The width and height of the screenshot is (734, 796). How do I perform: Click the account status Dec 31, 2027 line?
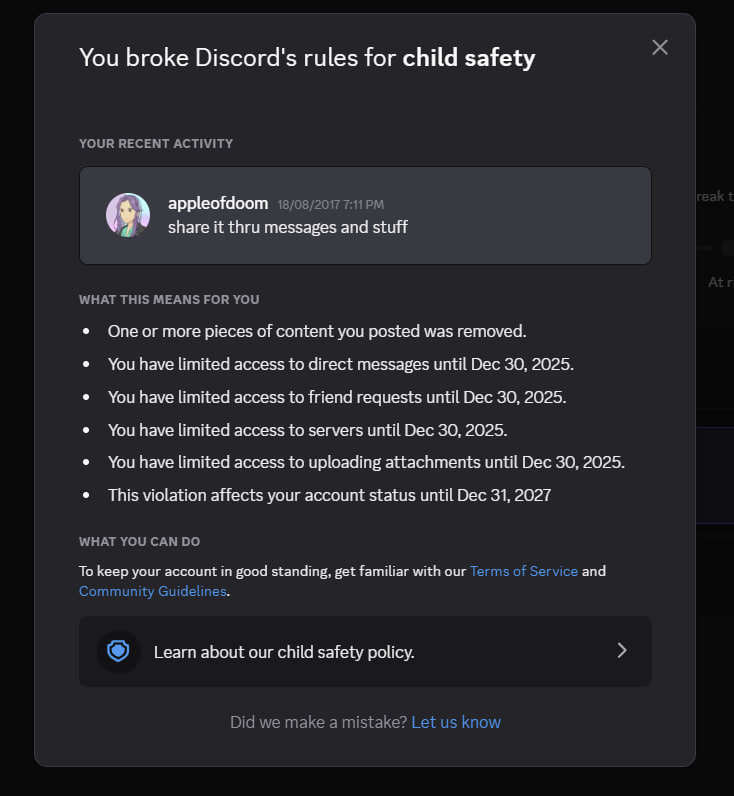pos(329,495)
